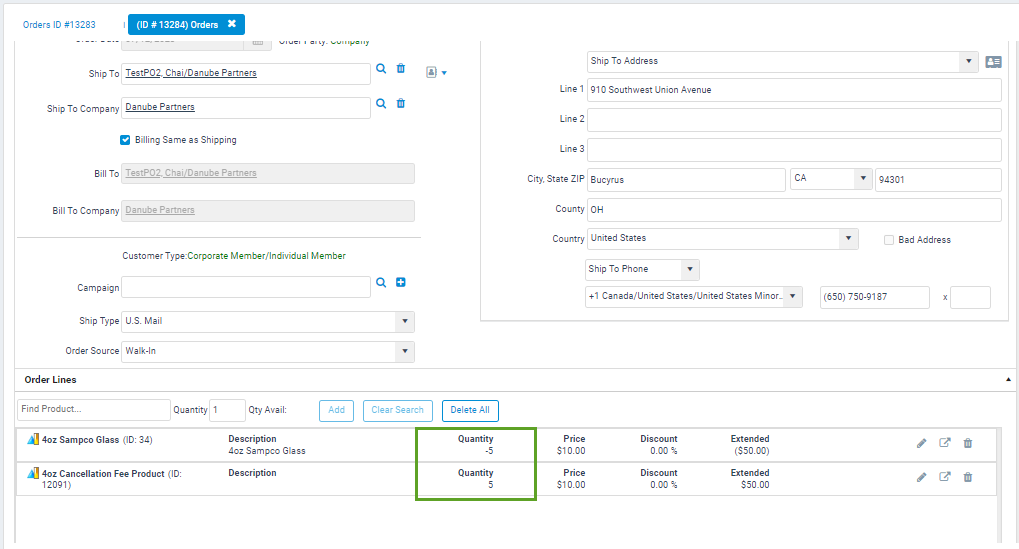This screenshot has height=549, width=1019.
Task: Open the address card icon next to Ship To Address
Action: 993,62
